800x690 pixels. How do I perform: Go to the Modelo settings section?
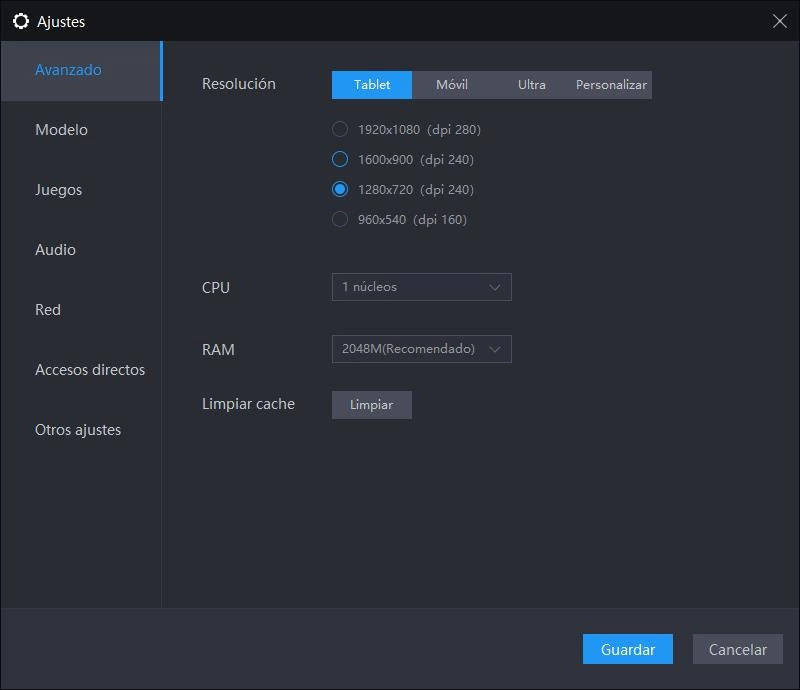tap(81, 130)
